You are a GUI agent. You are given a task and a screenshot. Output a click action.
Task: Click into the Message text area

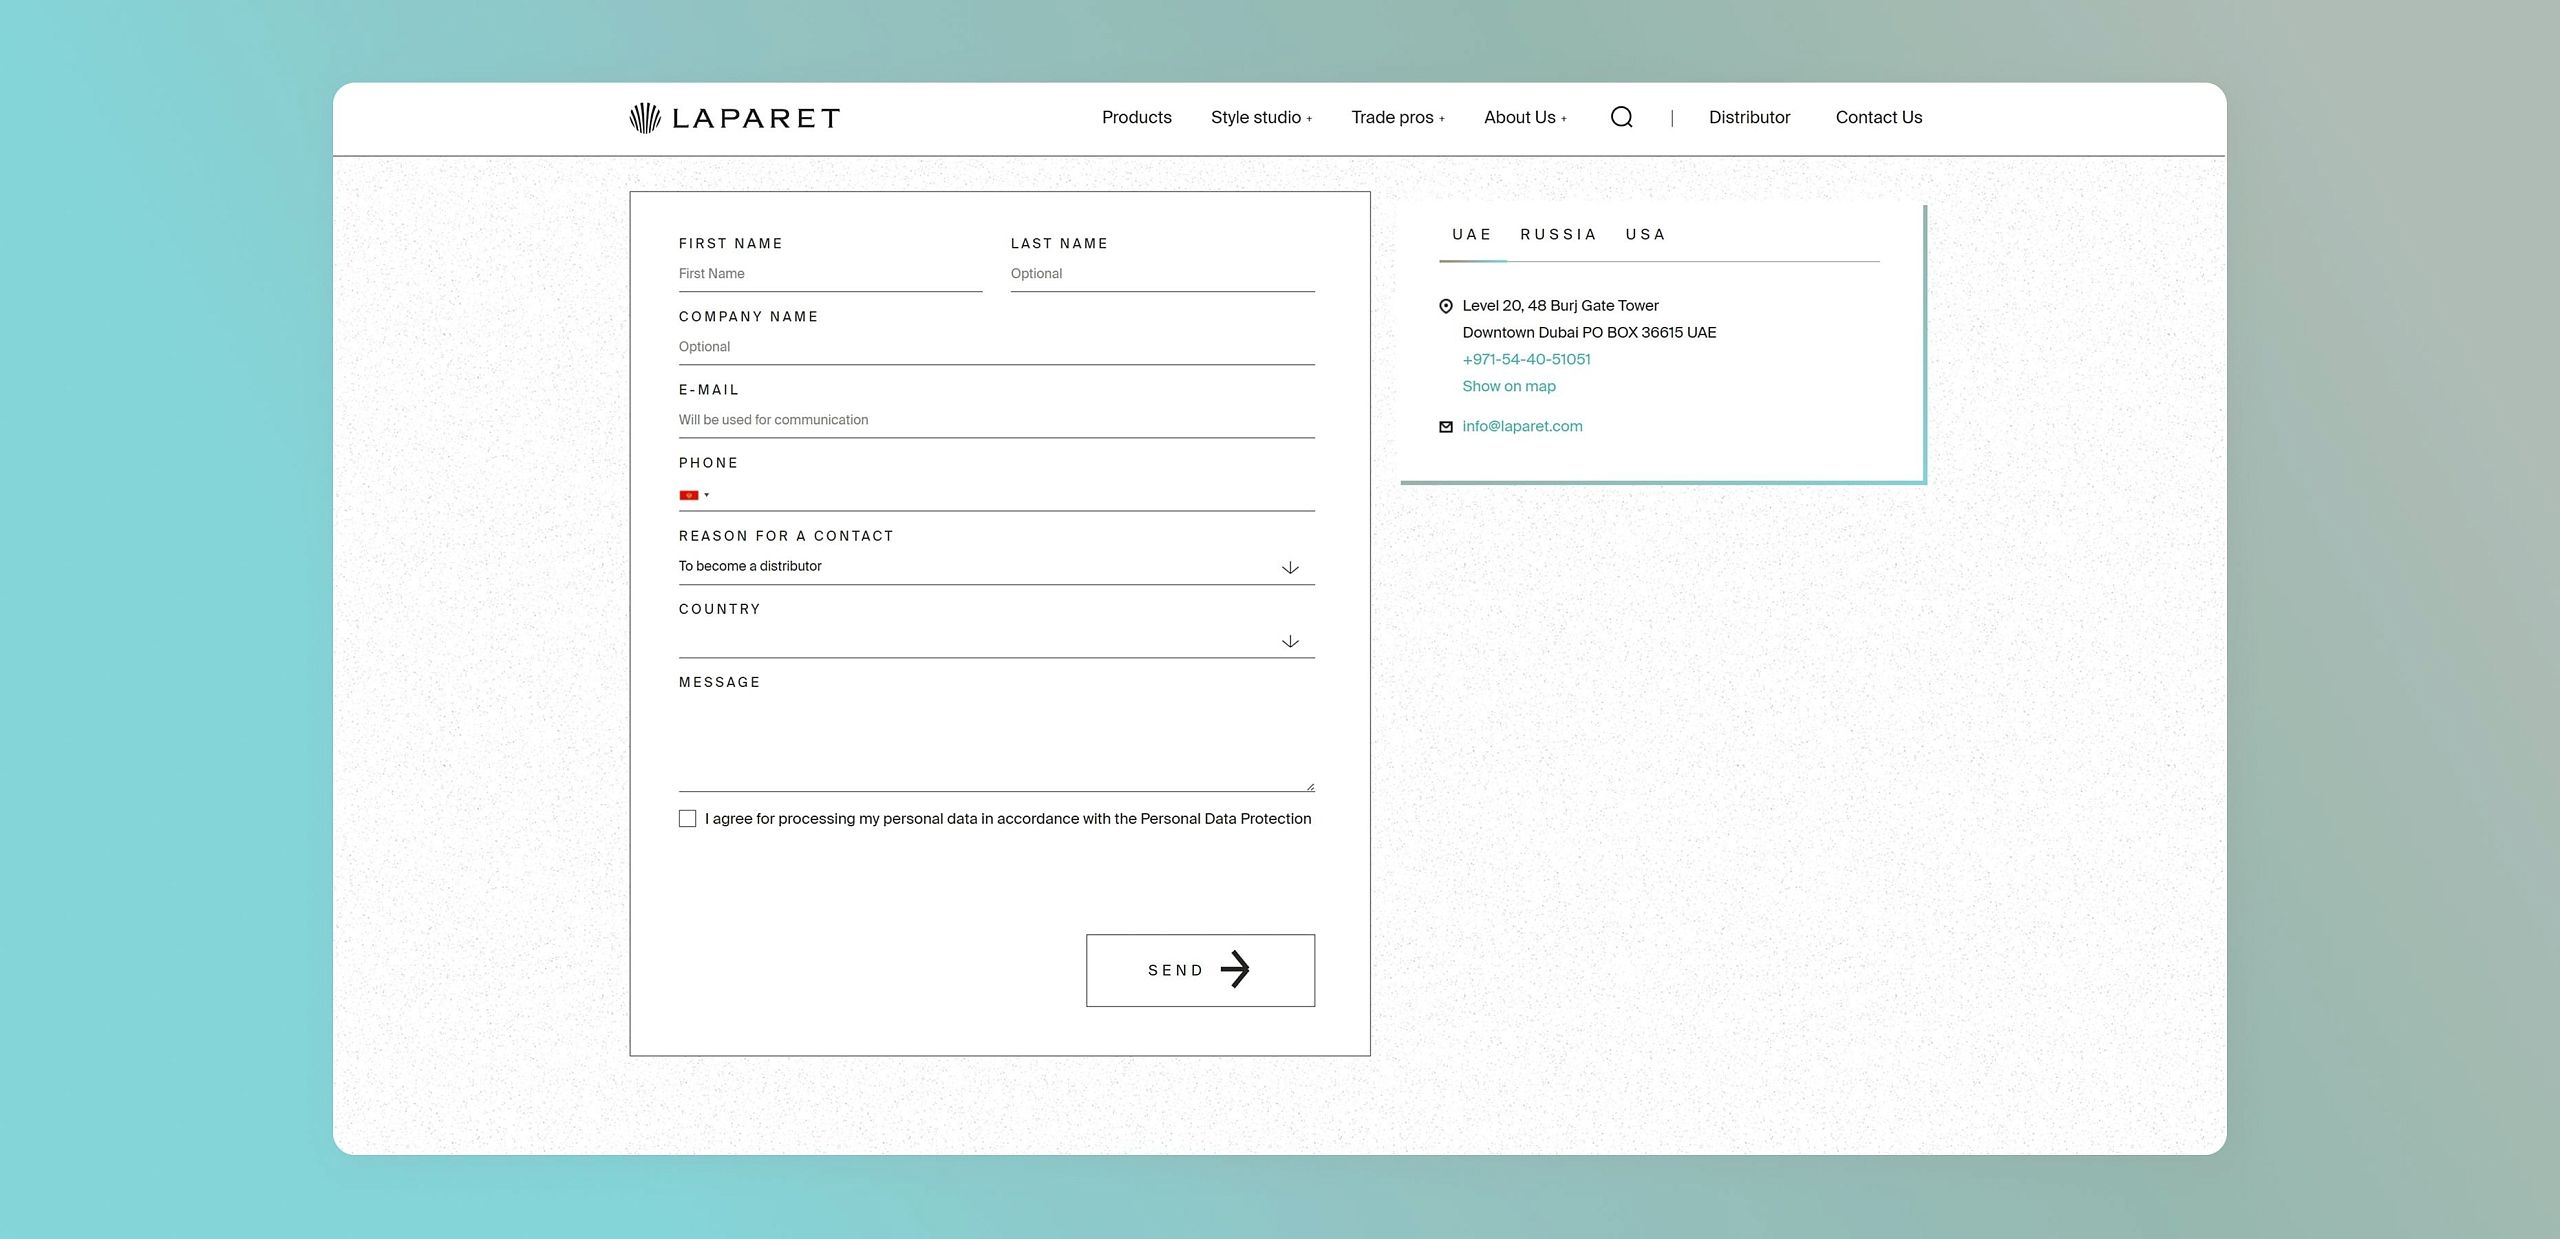click(x=995, y=740)
